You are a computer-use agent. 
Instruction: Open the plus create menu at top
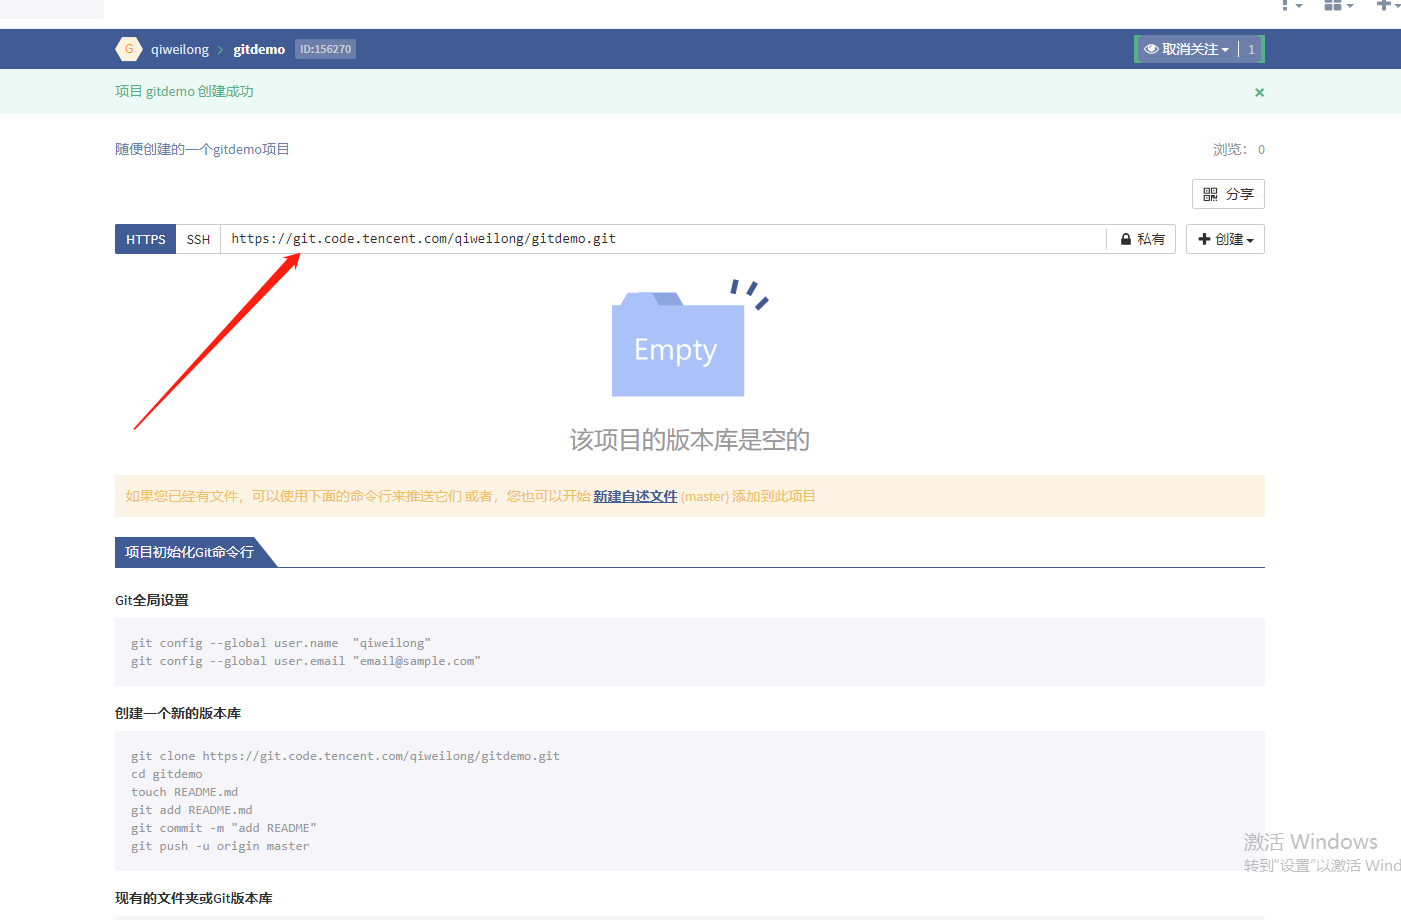pyautogui.click(x=1388, y=5)
